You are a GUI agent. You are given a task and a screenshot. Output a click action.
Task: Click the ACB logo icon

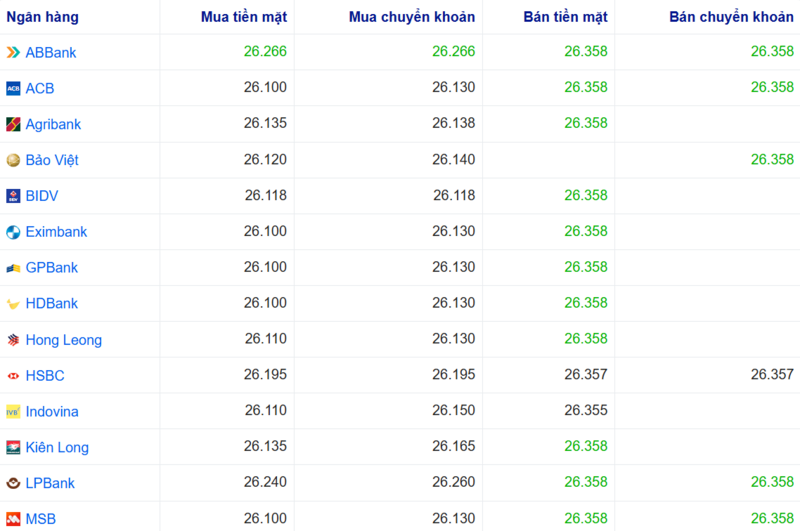coord(13,88)
